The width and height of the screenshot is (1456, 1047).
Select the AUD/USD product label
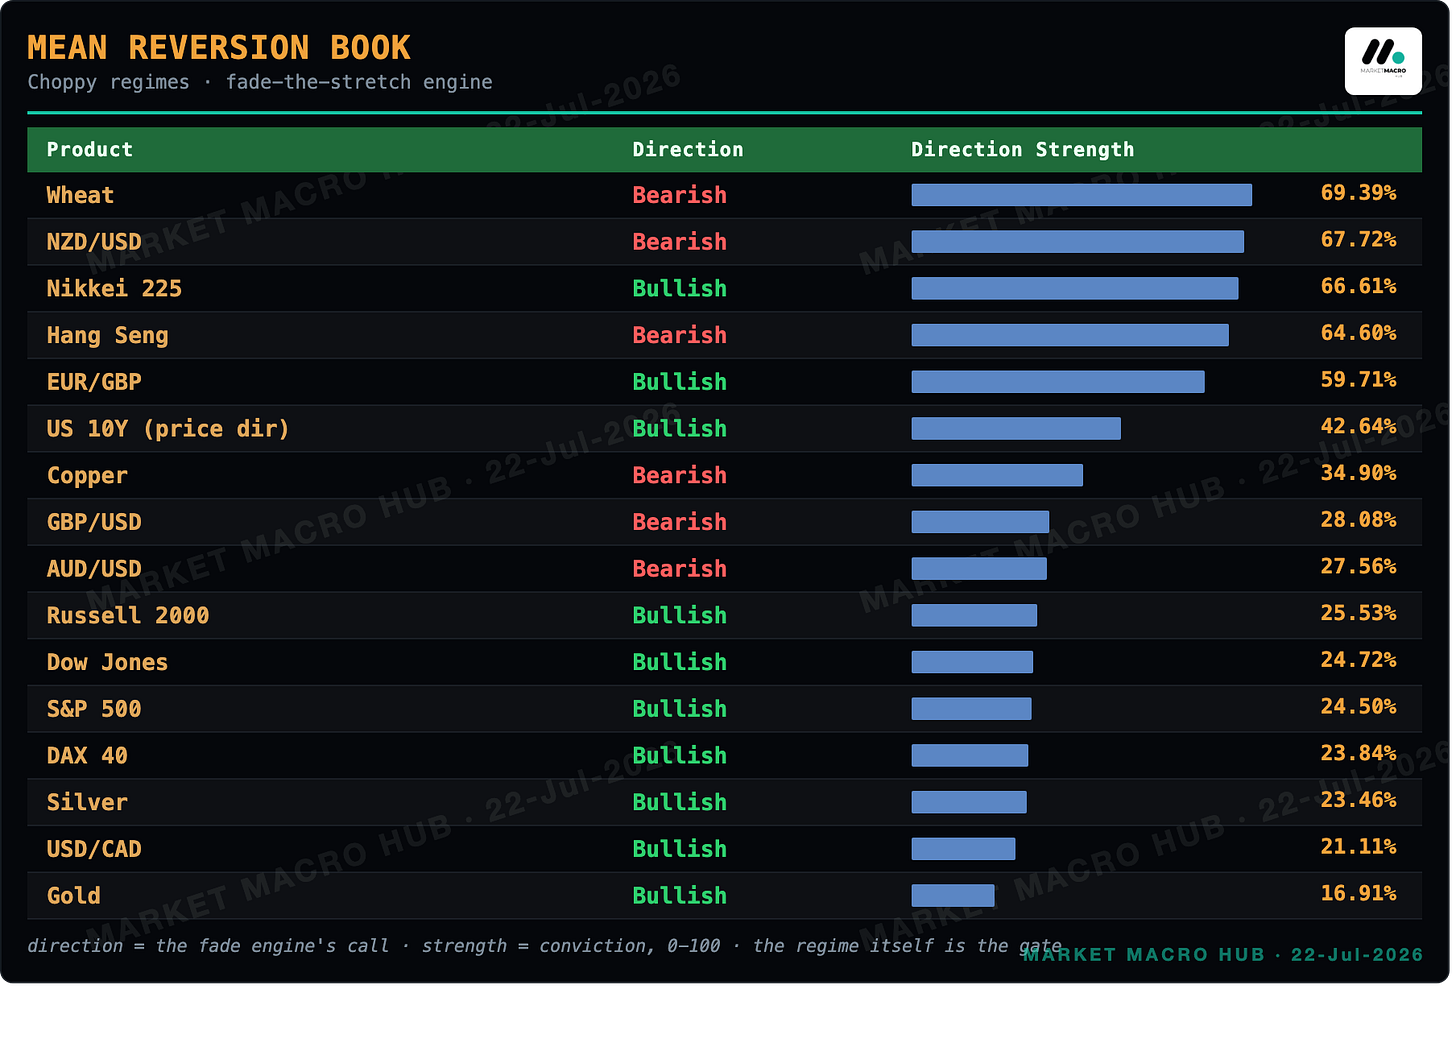[94, 569]
